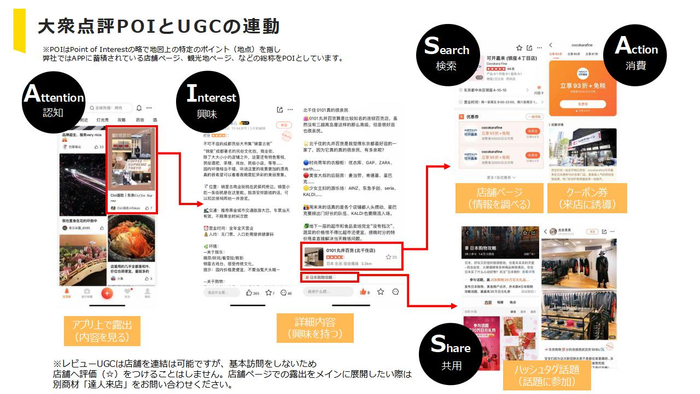This screenshot has width=700, height=394.
Task: Open the more menu beside the notification bell
Action: (x=149, y=108)
